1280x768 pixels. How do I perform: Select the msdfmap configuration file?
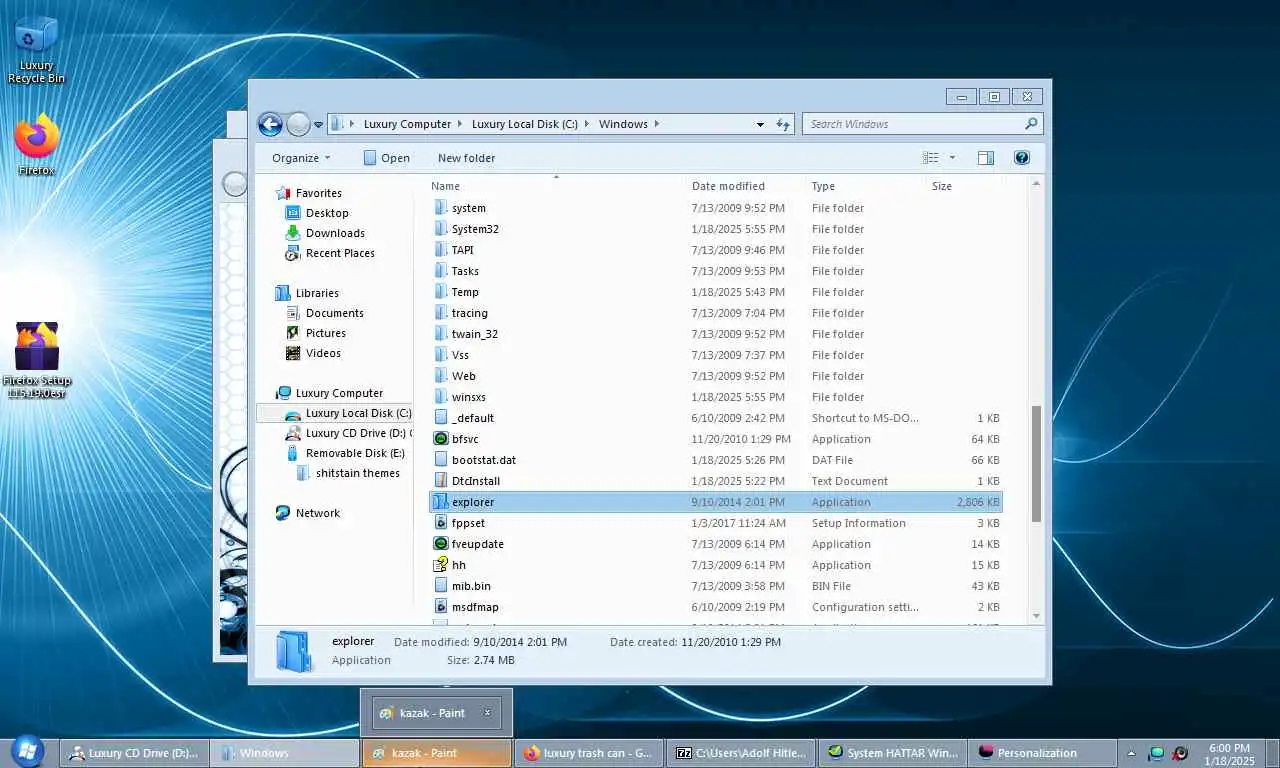[475, 607]
